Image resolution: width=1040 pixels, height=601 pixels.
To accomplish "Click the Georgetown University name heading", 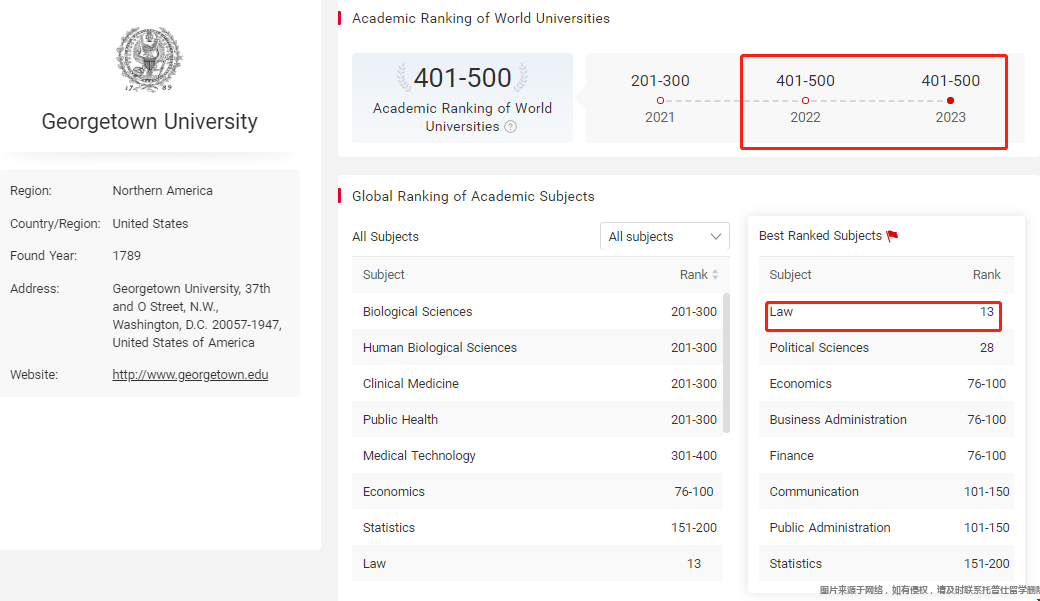I will click(x=150, y=121).
